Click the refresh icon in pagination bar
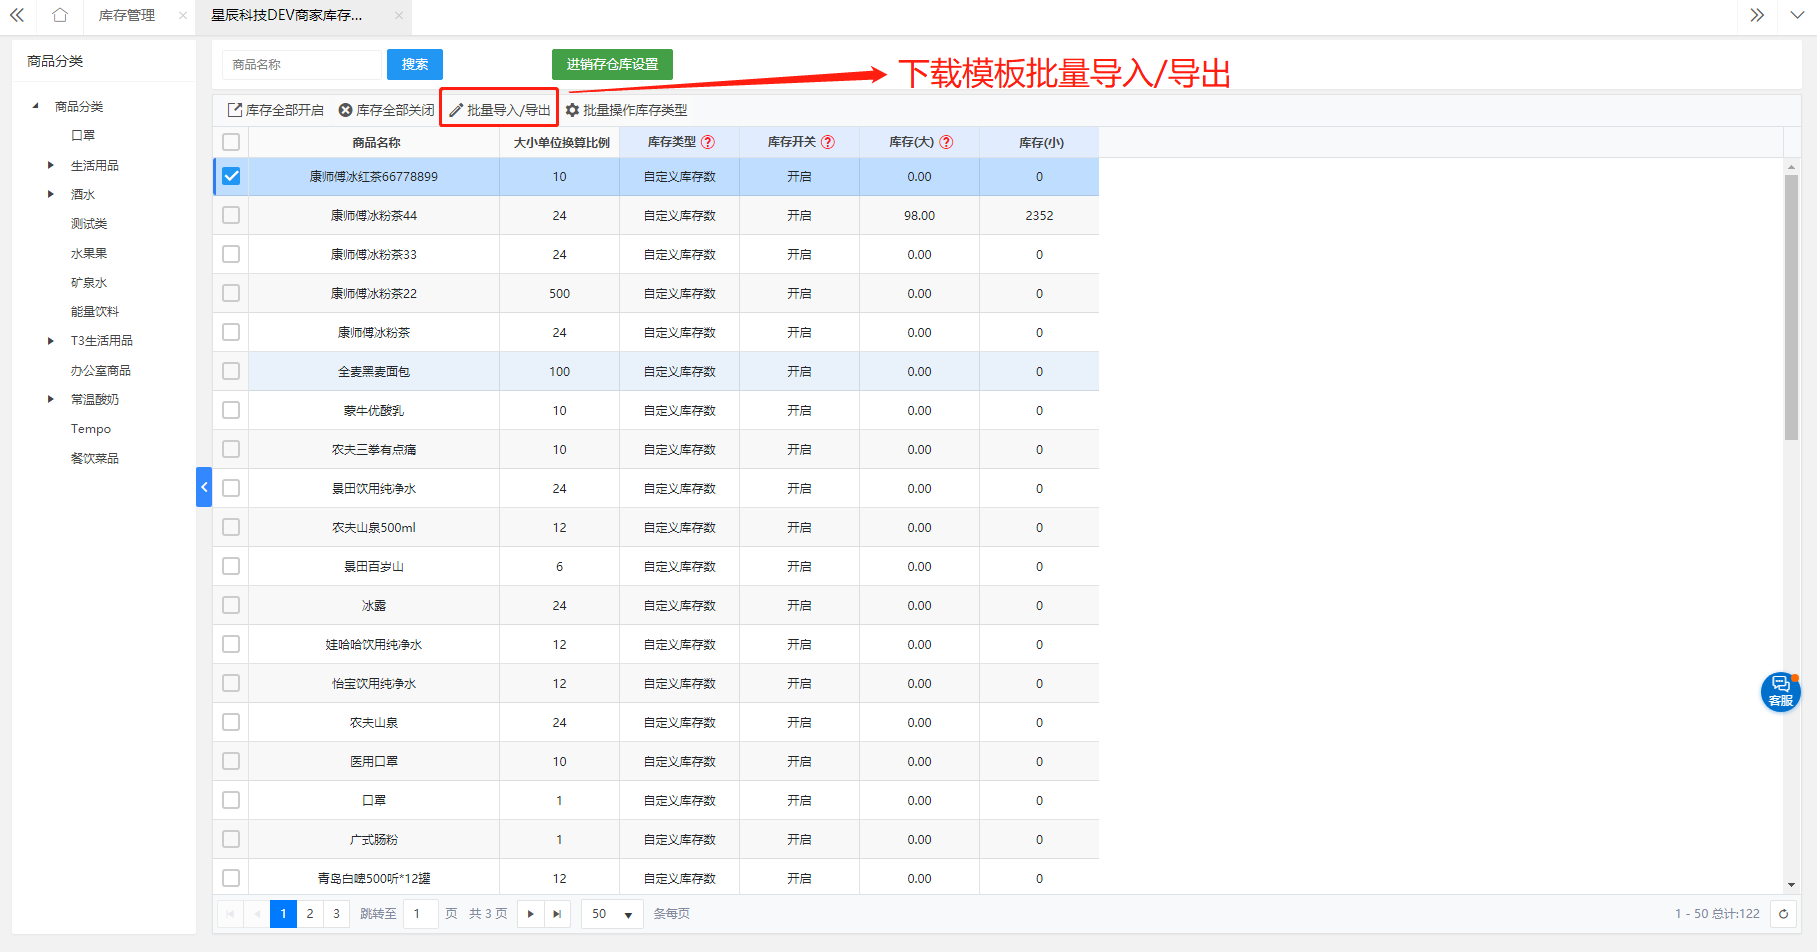 pyautogui.click(x=1783, y=914)
